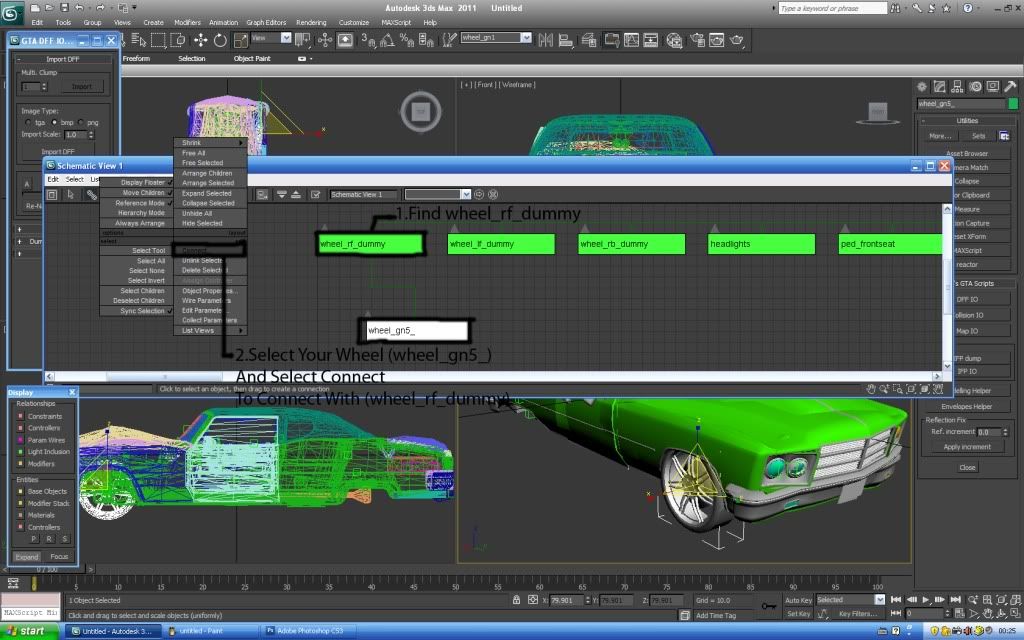Expand the Dum rollout in GTA DFF IO
This screenshot has height=640, width=1024.
(20, 242)
